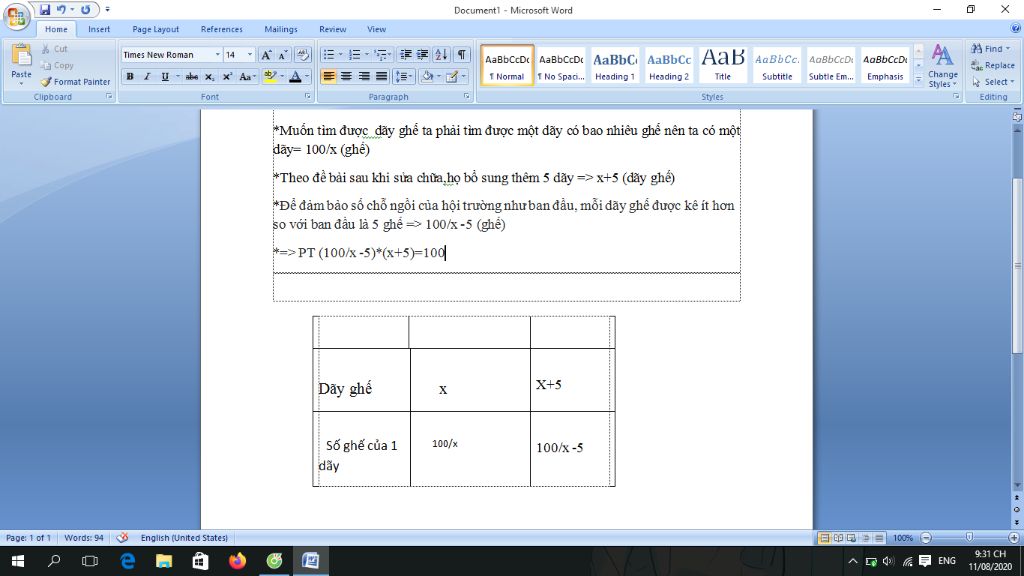
Task: Toggle underline formatting
Action: point(165,76)
